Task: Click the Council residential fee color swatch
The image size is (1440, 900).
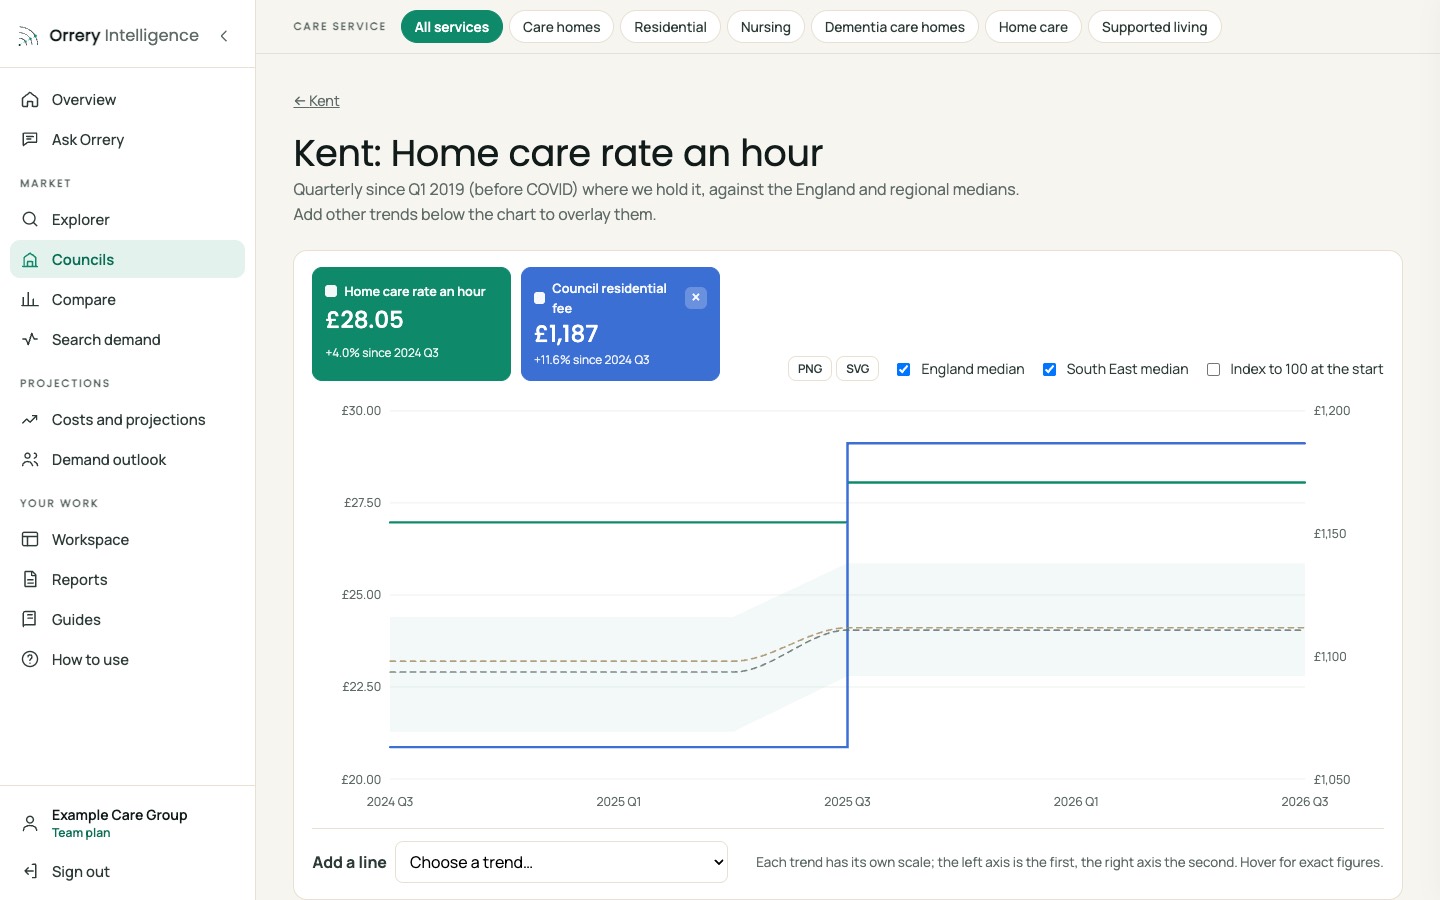Action: pyautogui.click(x=540, y=298)
